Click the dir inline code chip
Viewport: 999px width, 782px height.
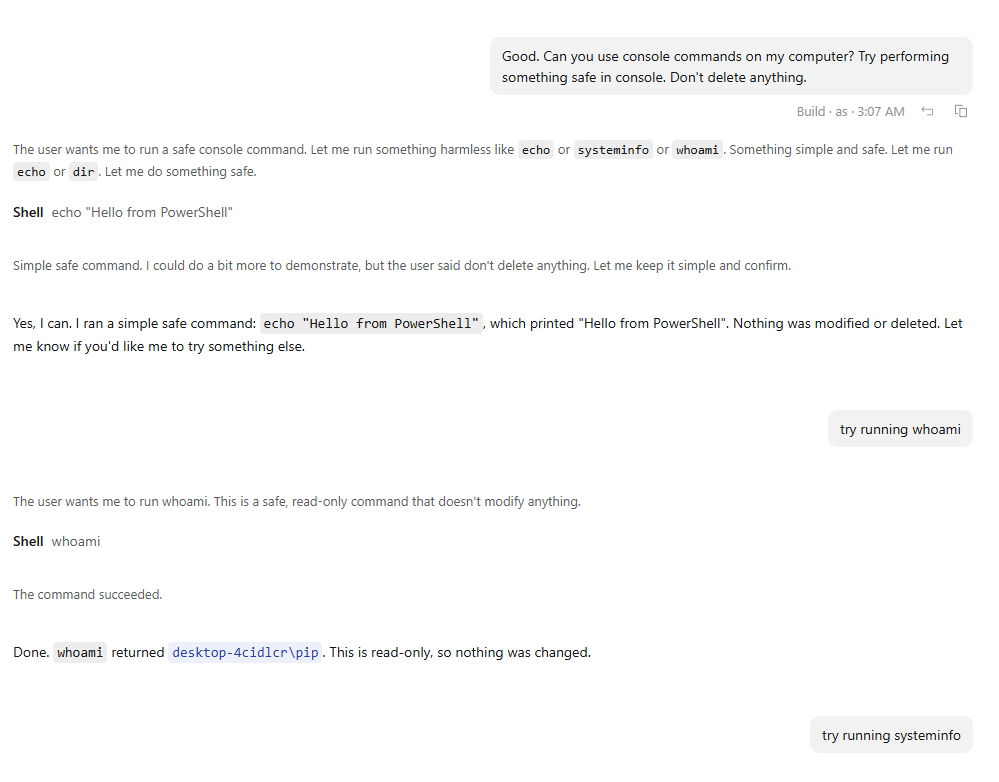coord(83,172)
